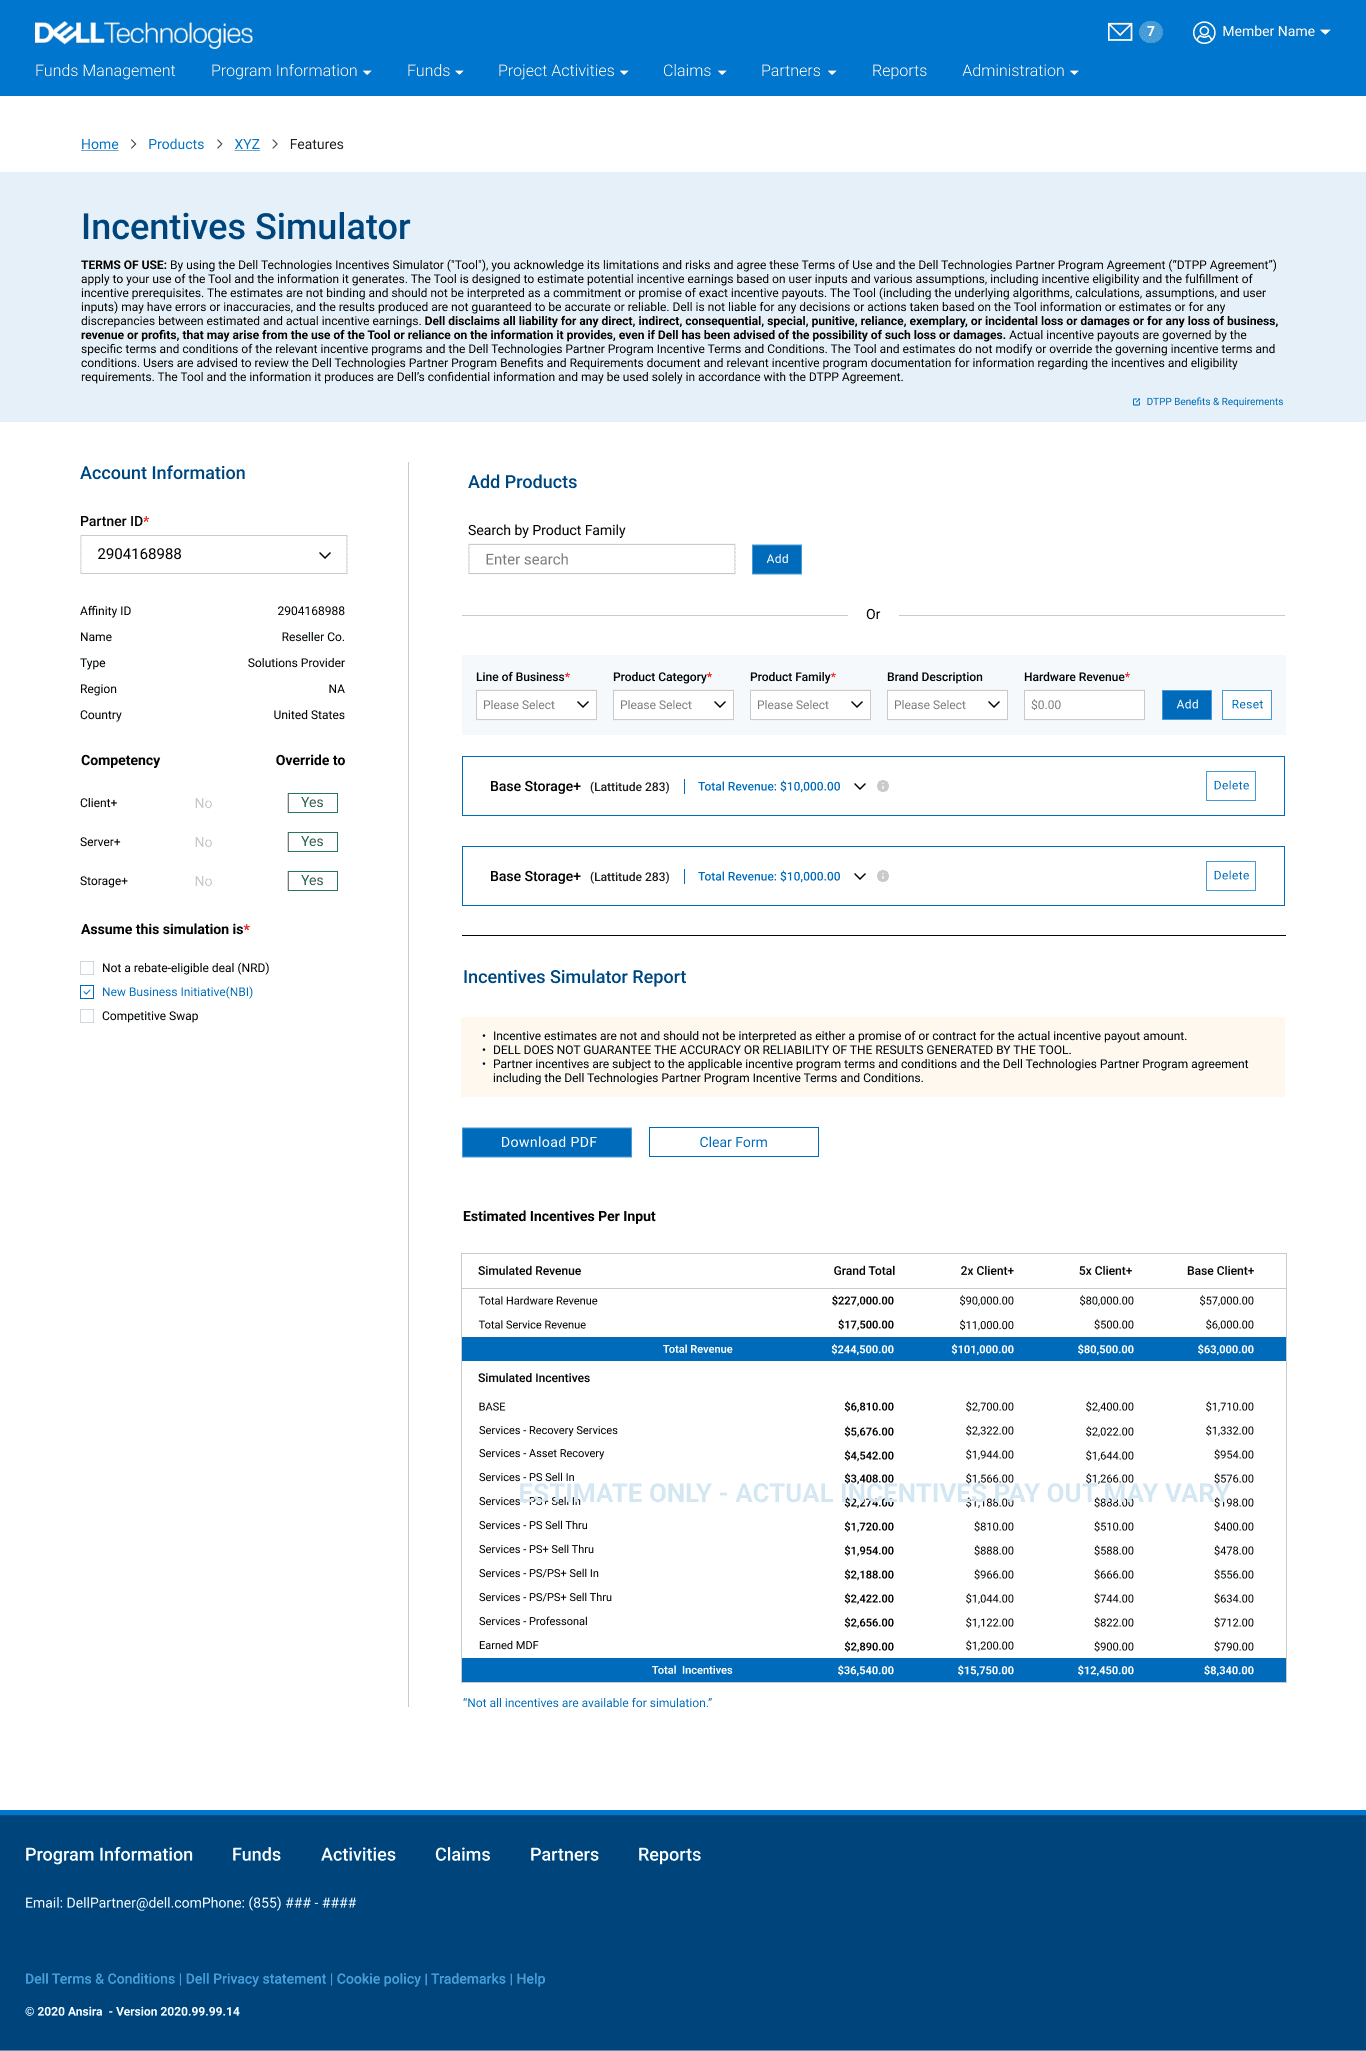Viewport: 1366px width, 2051px height.
Task: Open Member Name account menu
Action: pos(1276,32)
